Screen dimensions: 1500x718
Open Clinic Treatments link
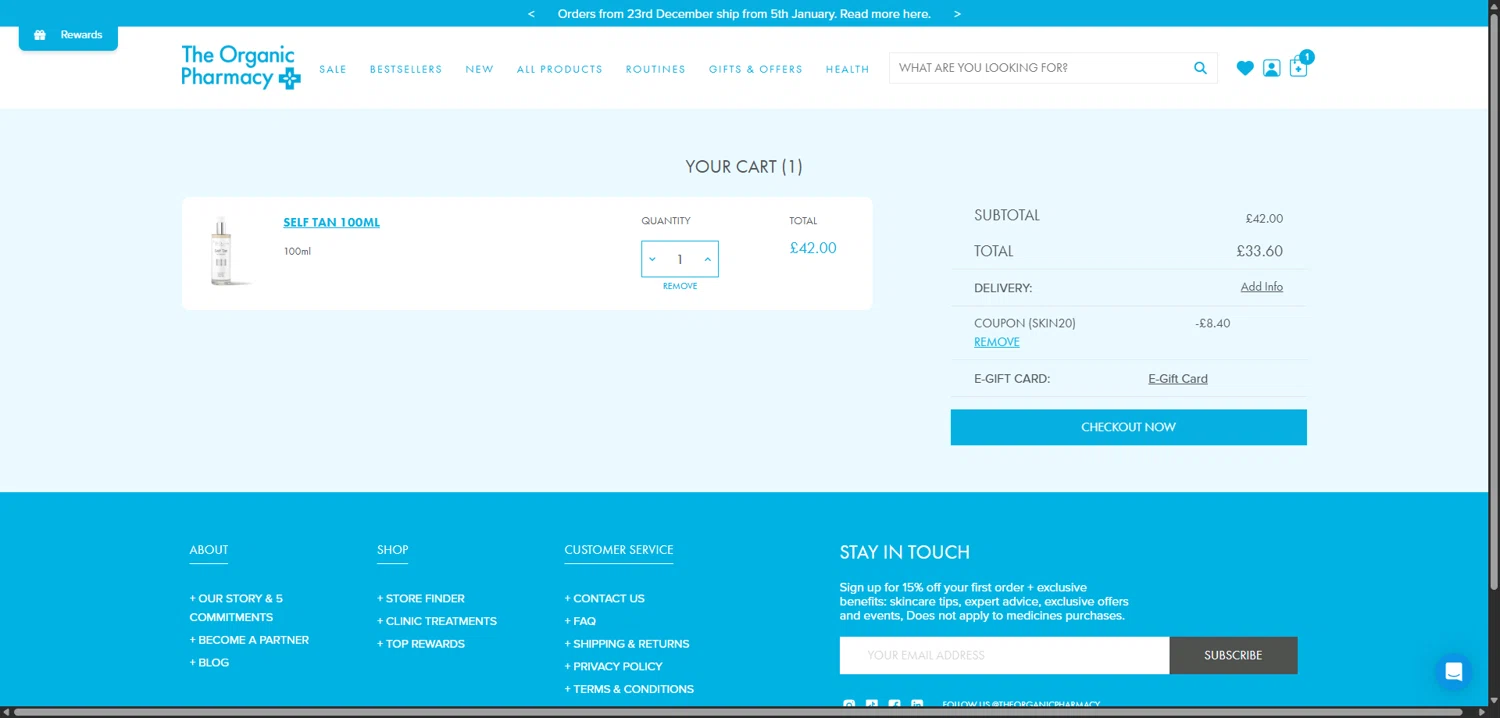tap(437, 621)
